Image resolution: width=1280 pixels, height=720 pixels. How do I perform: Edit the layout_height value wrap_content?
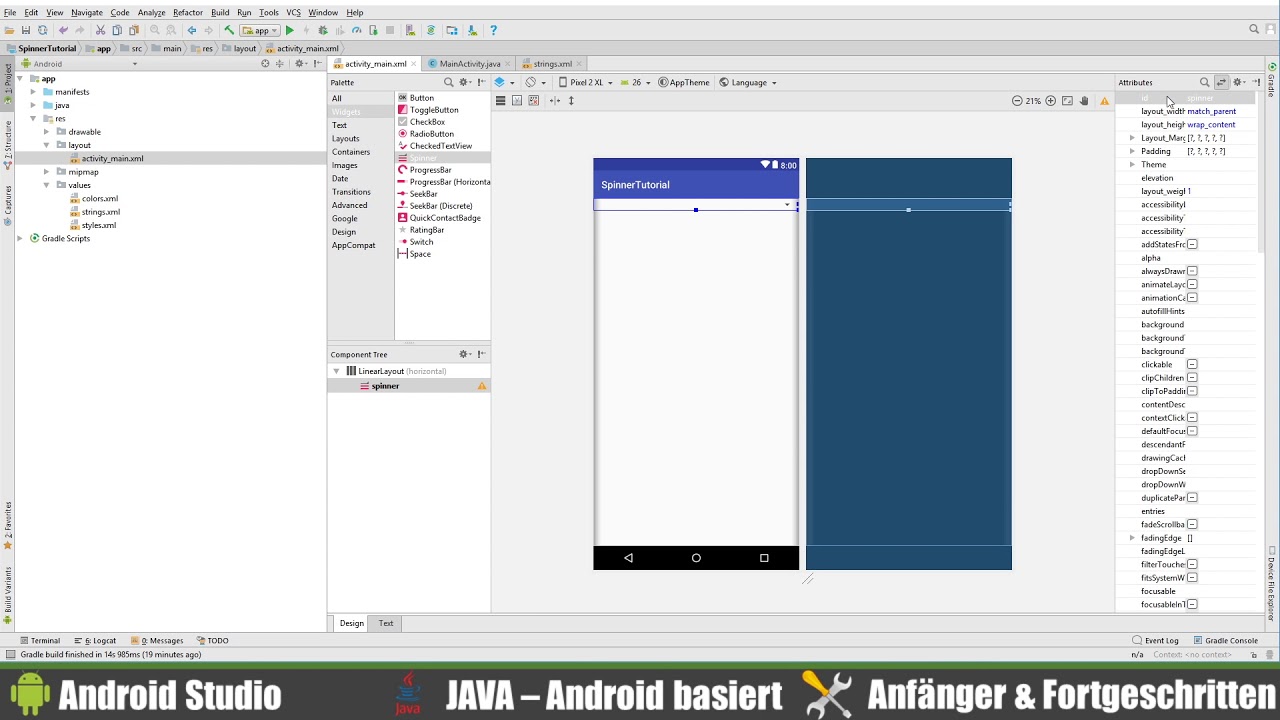coord(1211,125)
